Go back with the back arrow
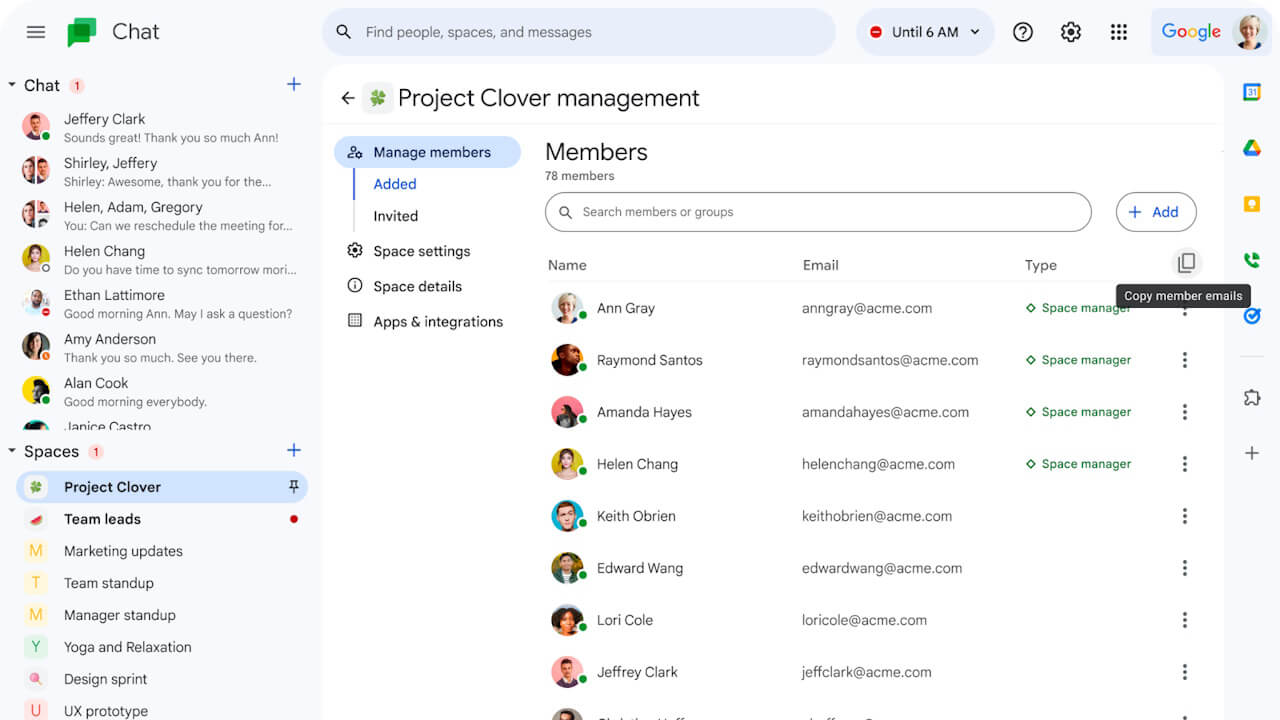 (347, 98)
